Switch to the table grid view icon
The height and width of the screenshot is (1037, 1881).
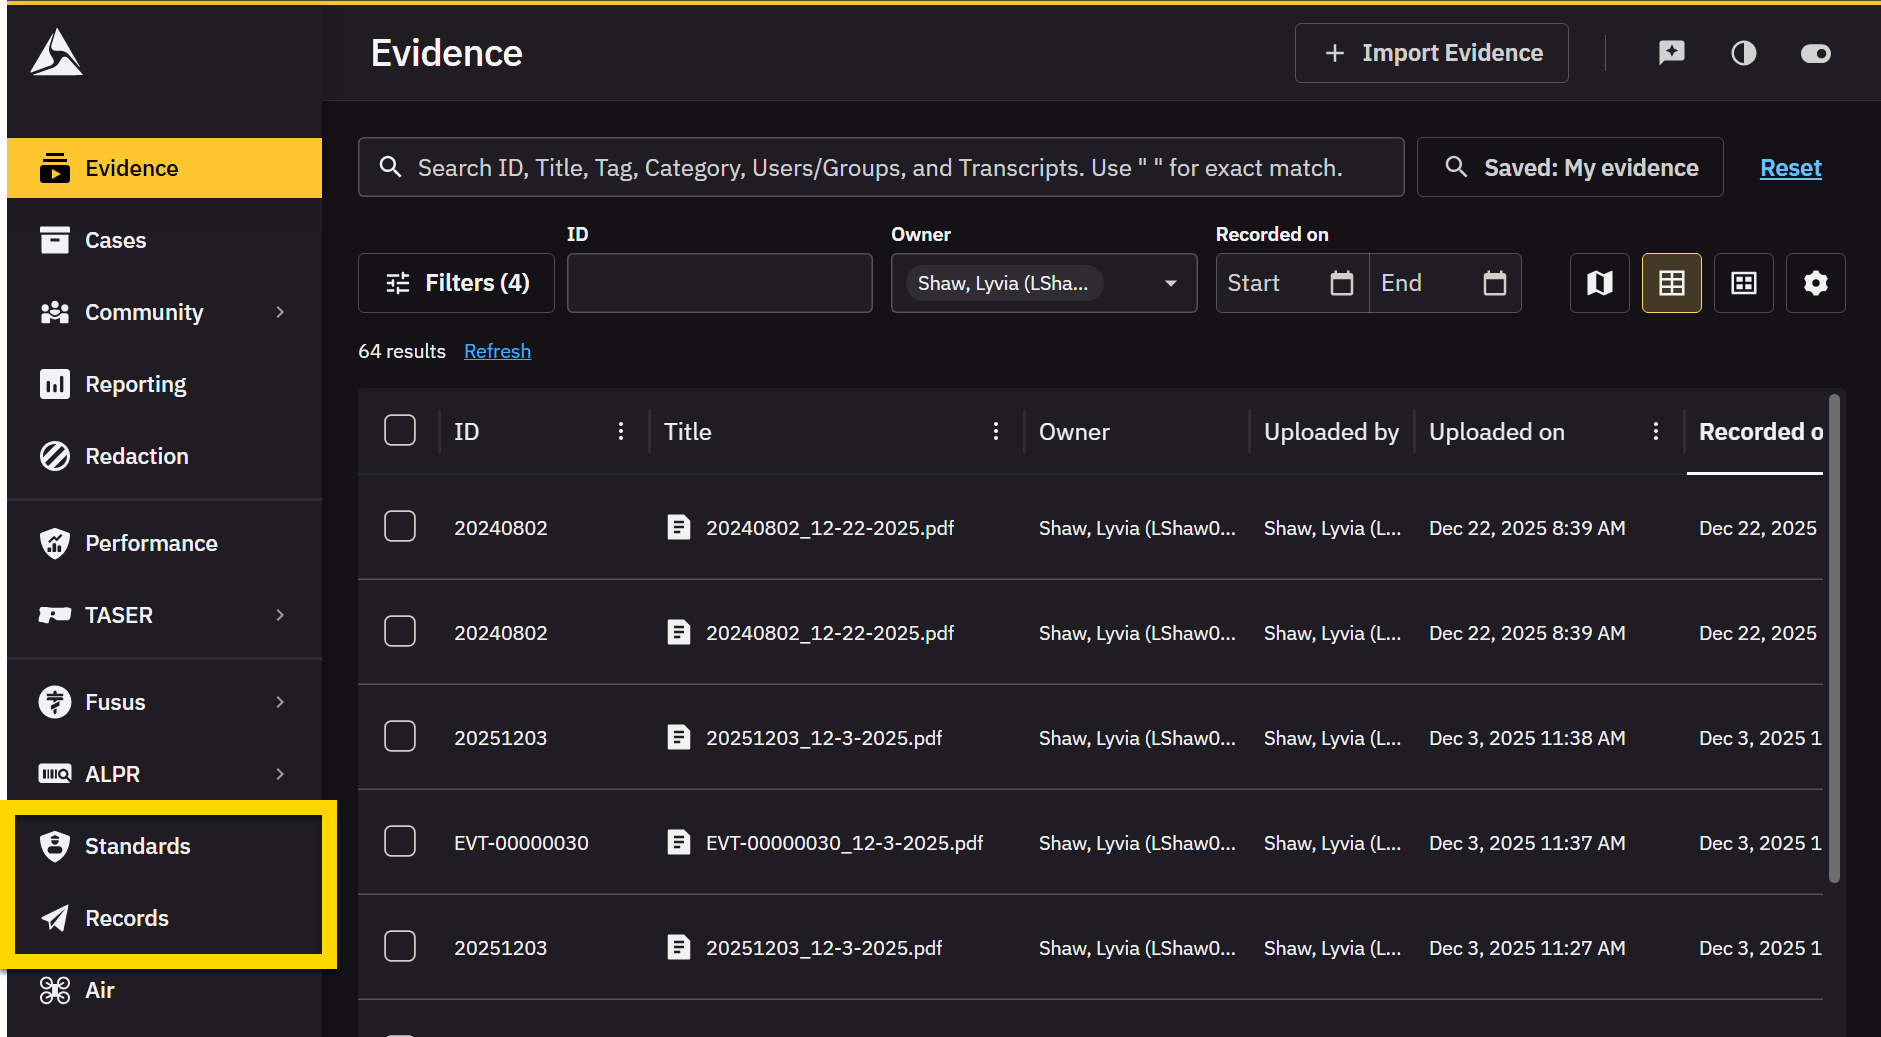[1671, 283]
